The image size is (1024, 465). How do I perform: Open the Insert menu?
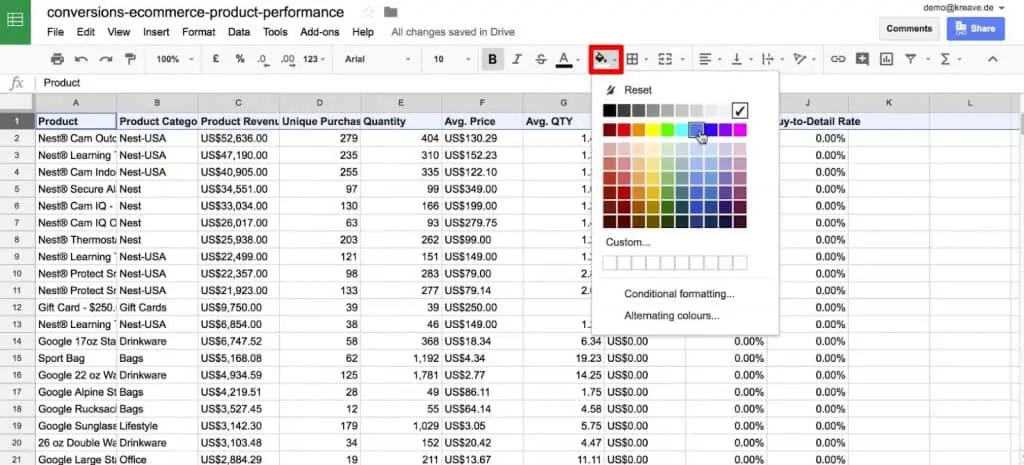click(156, 32)
